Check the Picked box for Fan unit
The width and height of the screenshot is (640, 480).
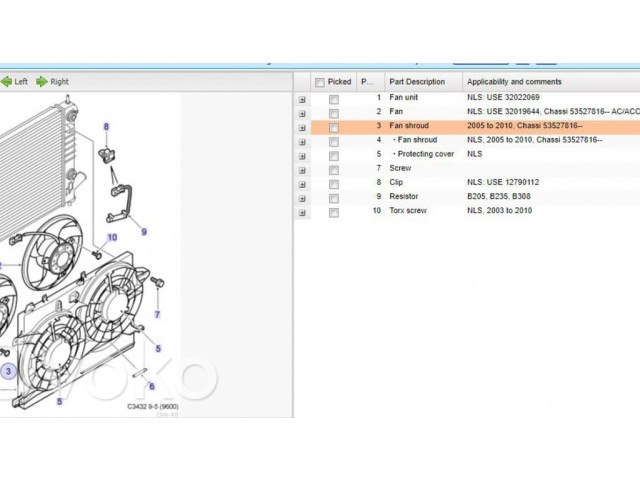[x=334, y=99]
